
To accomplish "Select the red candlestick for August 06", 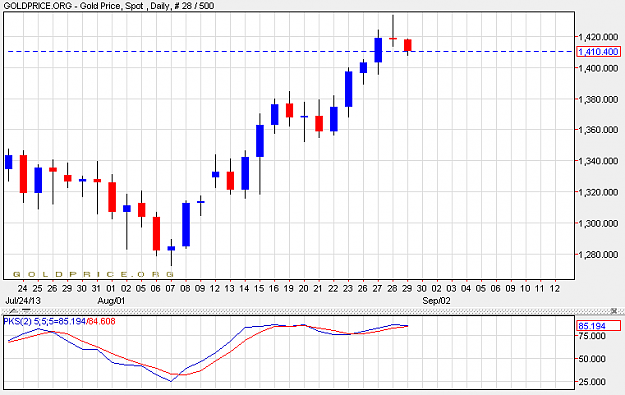I will (156, 234).
